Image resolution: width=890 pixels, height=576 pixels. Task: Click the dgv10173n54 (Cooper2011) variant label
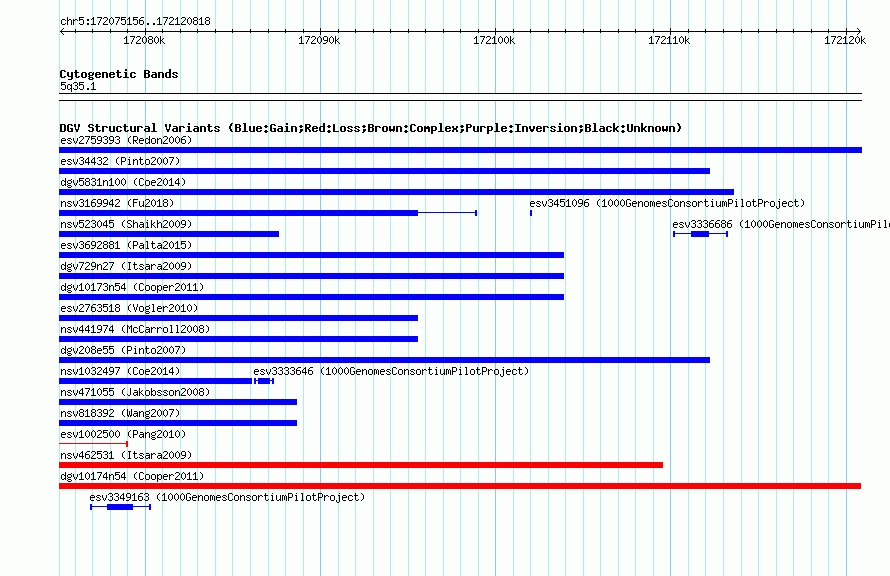(x=132, y=287)
